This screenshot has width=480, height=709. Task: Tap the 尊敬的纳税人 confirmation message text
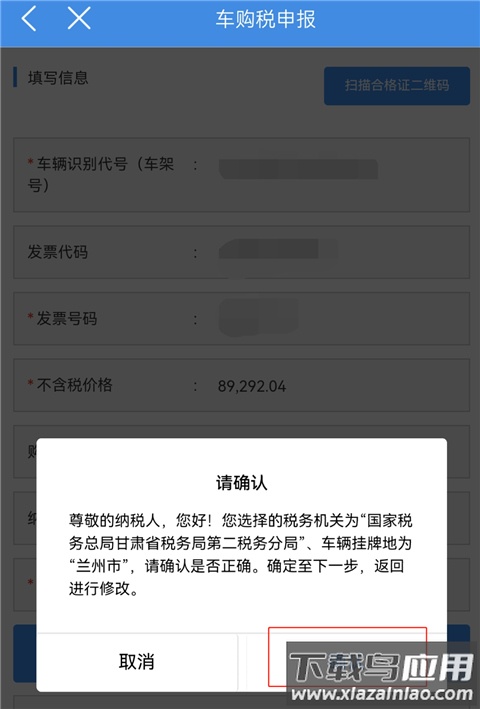(240, 554)
